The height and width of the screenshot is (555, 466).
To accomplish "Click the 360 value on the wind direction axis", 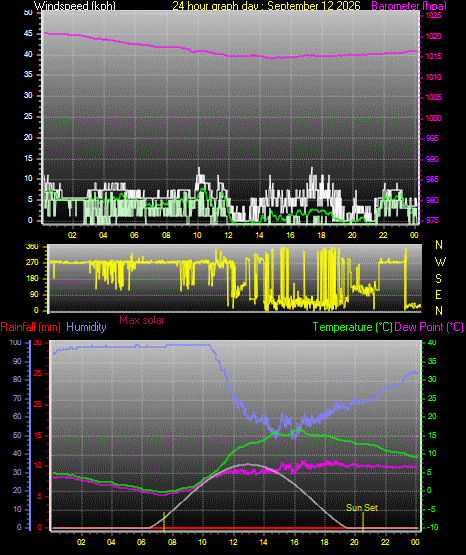I will 32,247.
